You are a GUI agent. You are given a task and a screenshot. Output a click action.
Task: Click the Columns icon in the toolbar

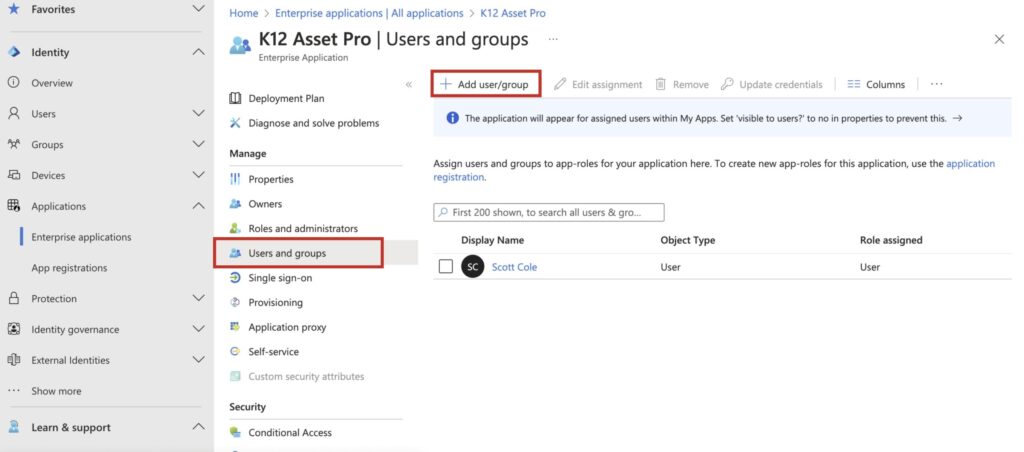pyautogui.click(x=854, y=85)
